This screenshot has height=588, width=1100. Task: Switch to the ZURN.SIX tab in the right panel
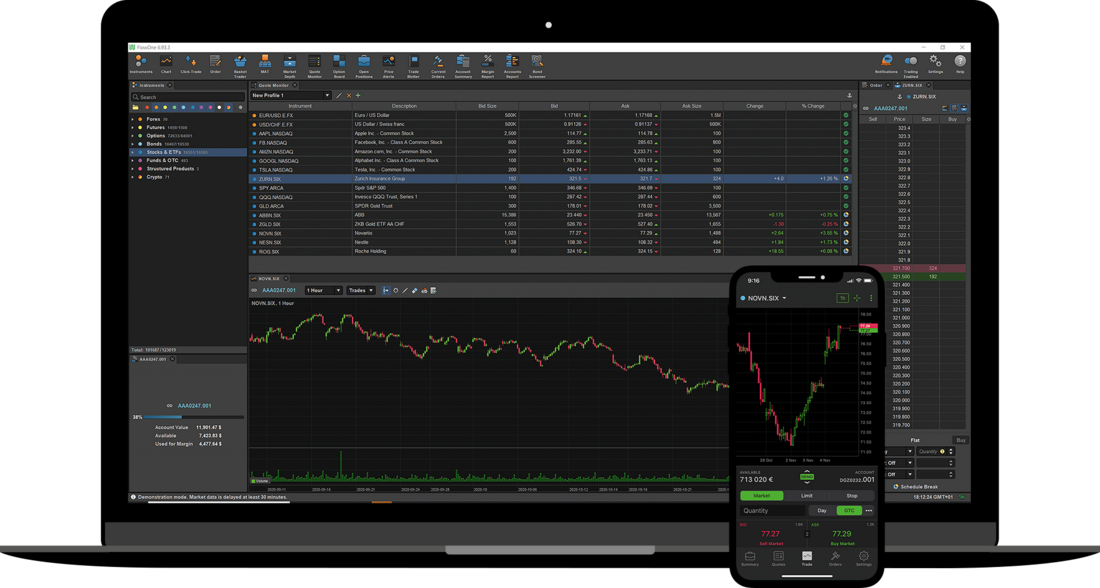912,85
